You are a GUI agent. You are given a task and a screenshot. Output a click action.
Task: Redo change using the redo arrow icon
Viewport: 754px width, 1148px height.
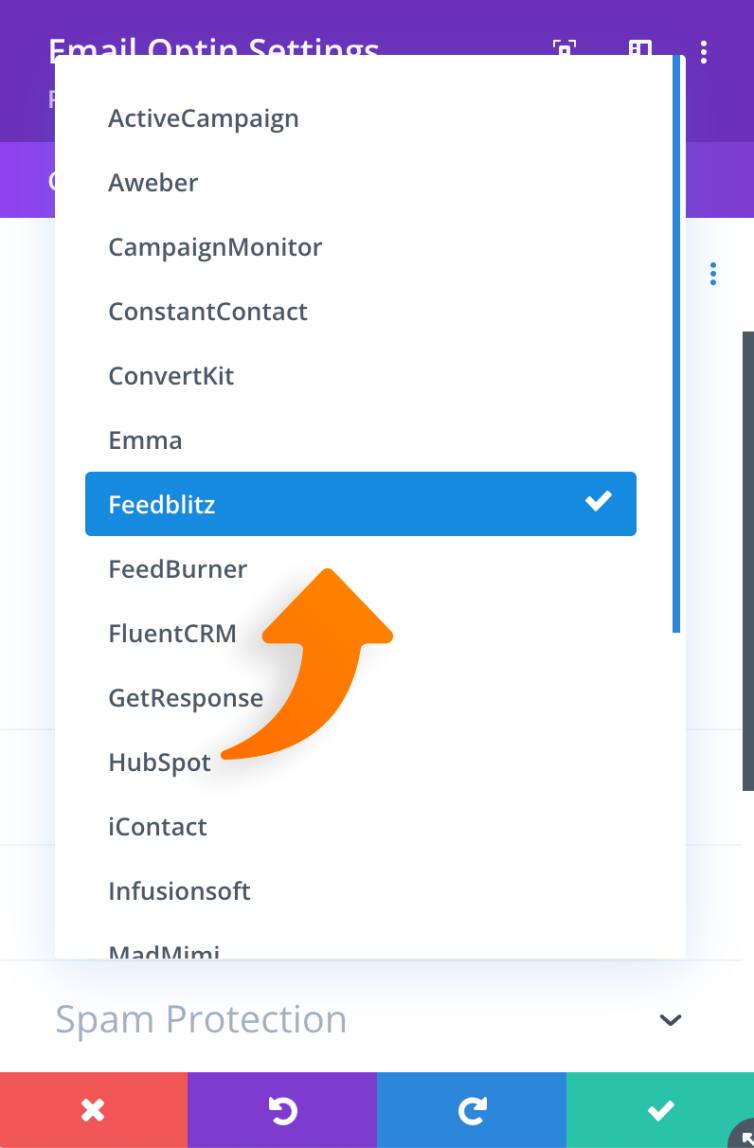click(471, 1109)
